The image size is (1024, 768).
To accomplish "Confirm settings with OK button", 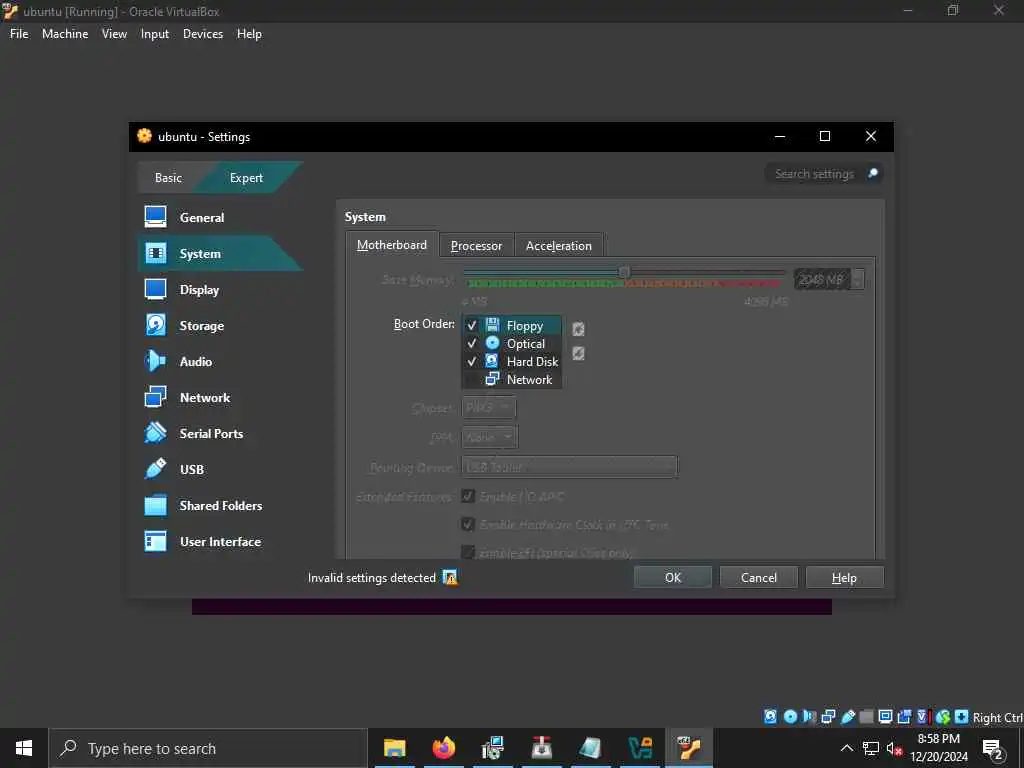I will (673, 577).
